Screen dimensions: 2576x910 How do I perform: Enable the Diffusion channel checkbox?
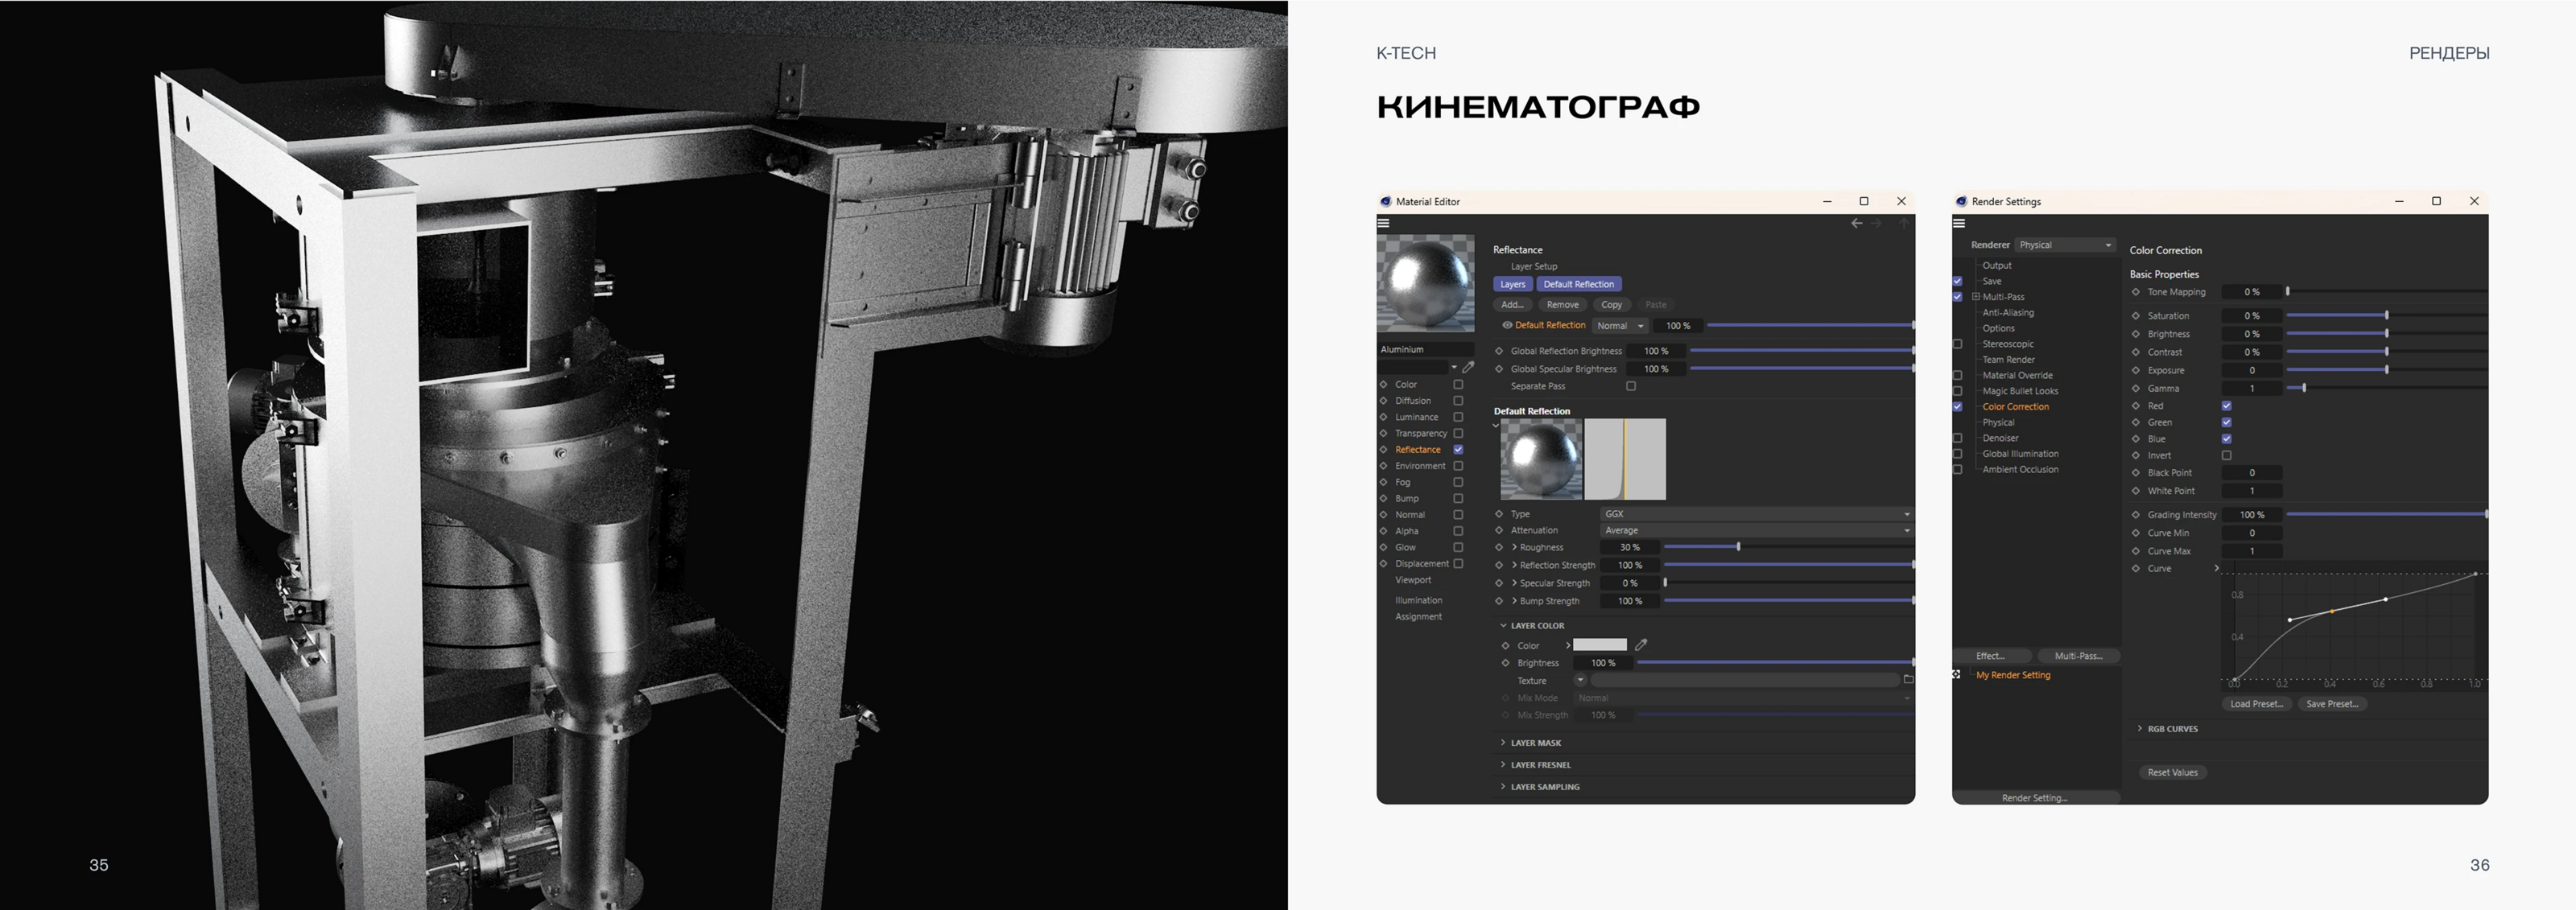point(1458,401)
